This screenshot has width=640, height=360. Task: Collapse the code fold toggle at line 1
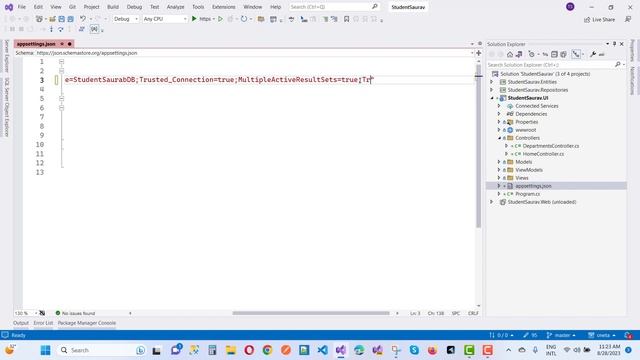click(x=62, y=62)
